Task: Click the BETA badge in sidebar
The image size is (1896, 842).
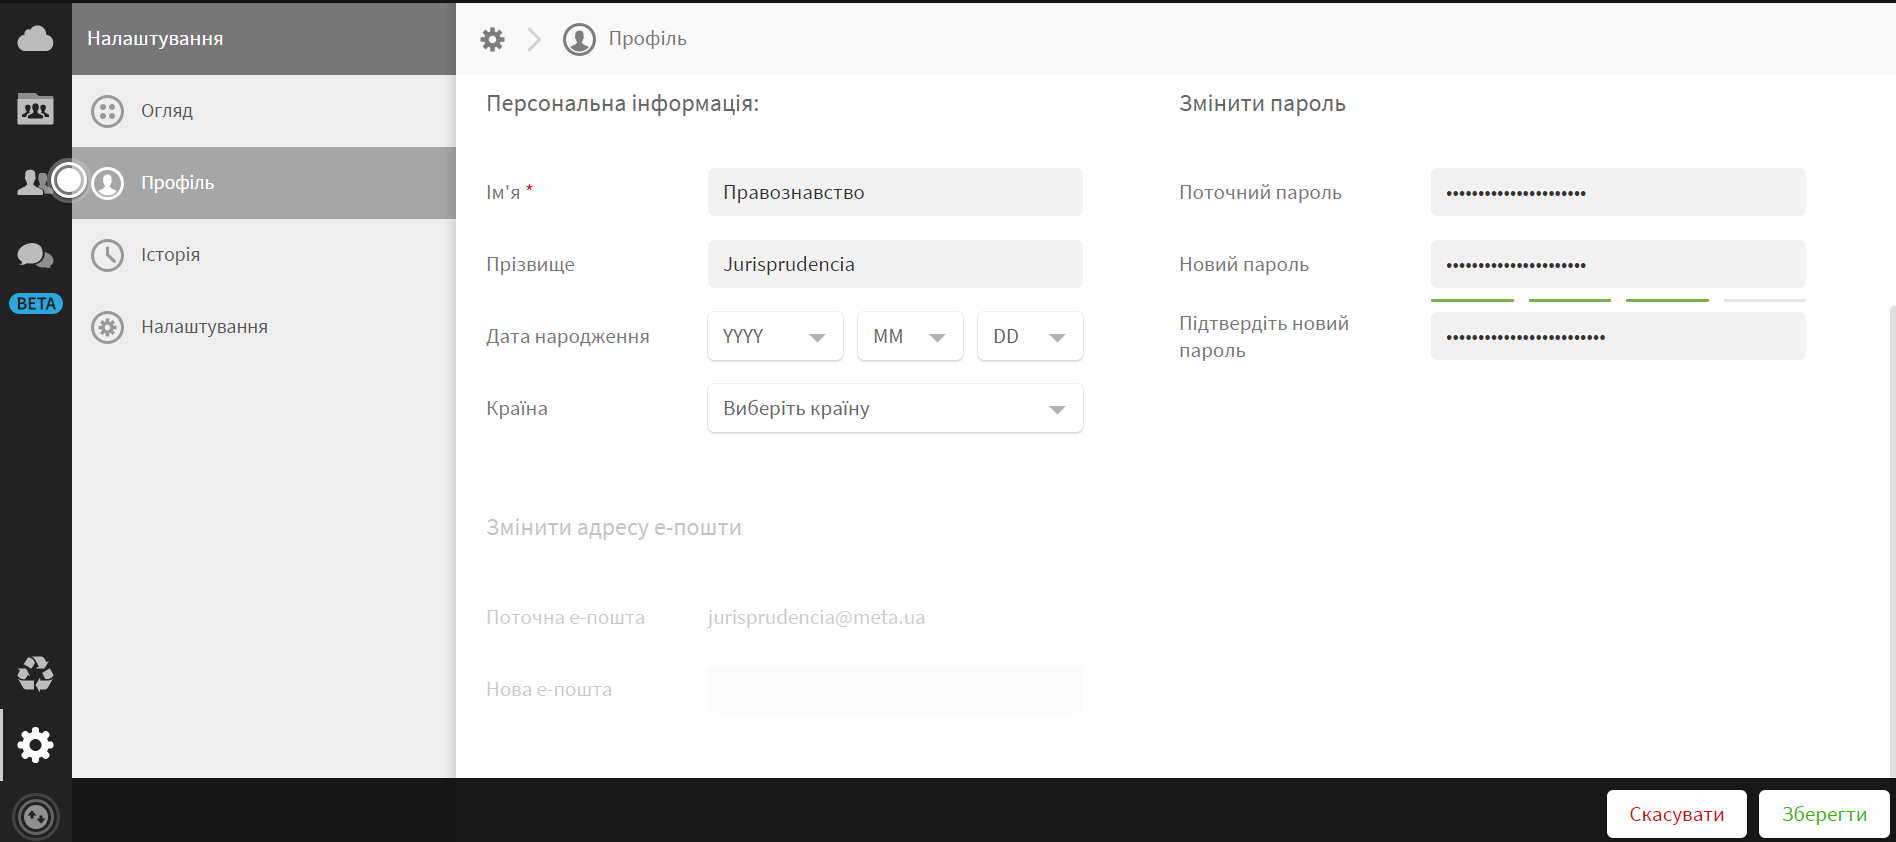Action: (x=36, y=303)
